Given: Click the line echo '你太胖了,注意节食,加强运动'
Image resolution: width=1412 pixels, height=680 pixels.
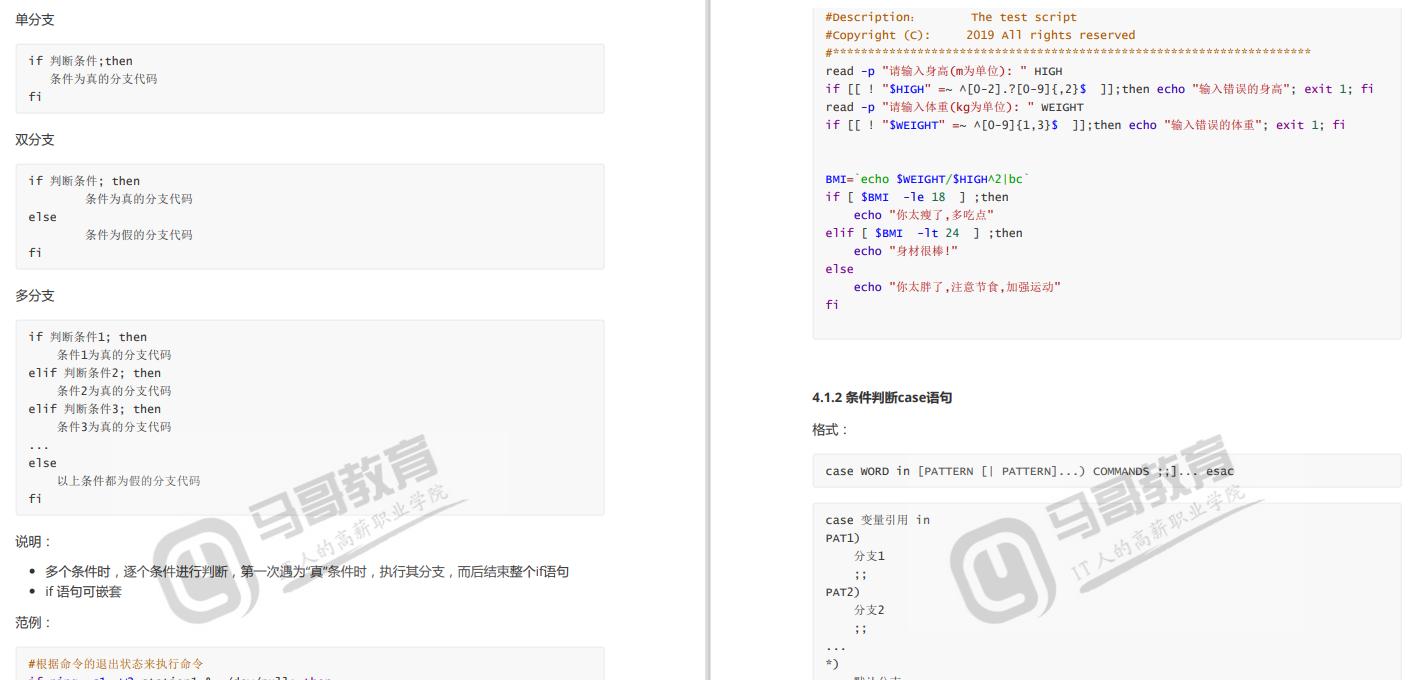Looking at the screenshot, I should click(x=957, y=287).
